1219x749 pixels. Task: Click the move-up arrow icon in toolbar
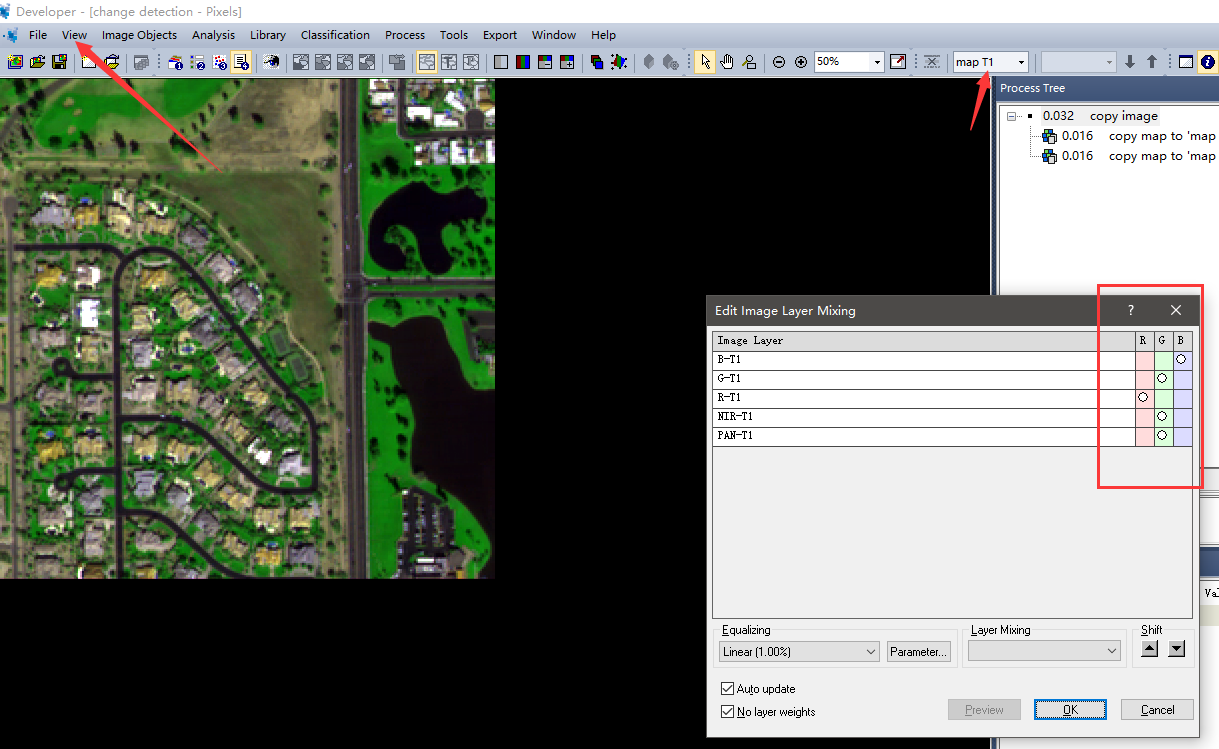tap(1152, 62)
